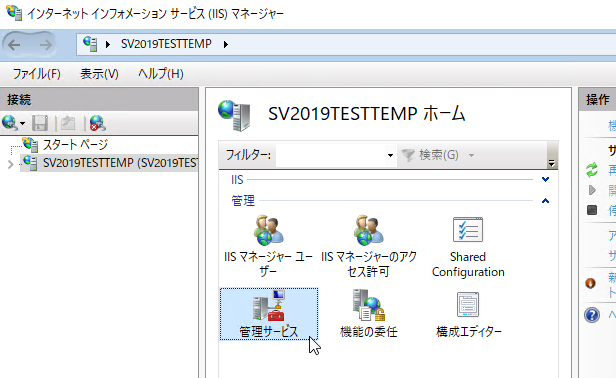Click the 操作 panel header
The image size is (616, 378).
[x=597, y=99]
